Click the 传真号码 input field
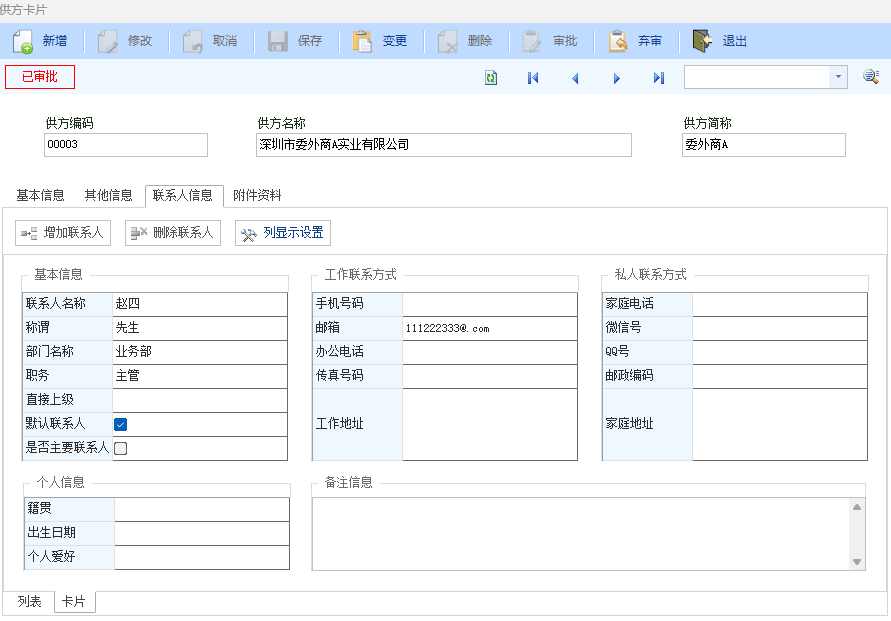891x621 pixels. (x=489, y=376)
